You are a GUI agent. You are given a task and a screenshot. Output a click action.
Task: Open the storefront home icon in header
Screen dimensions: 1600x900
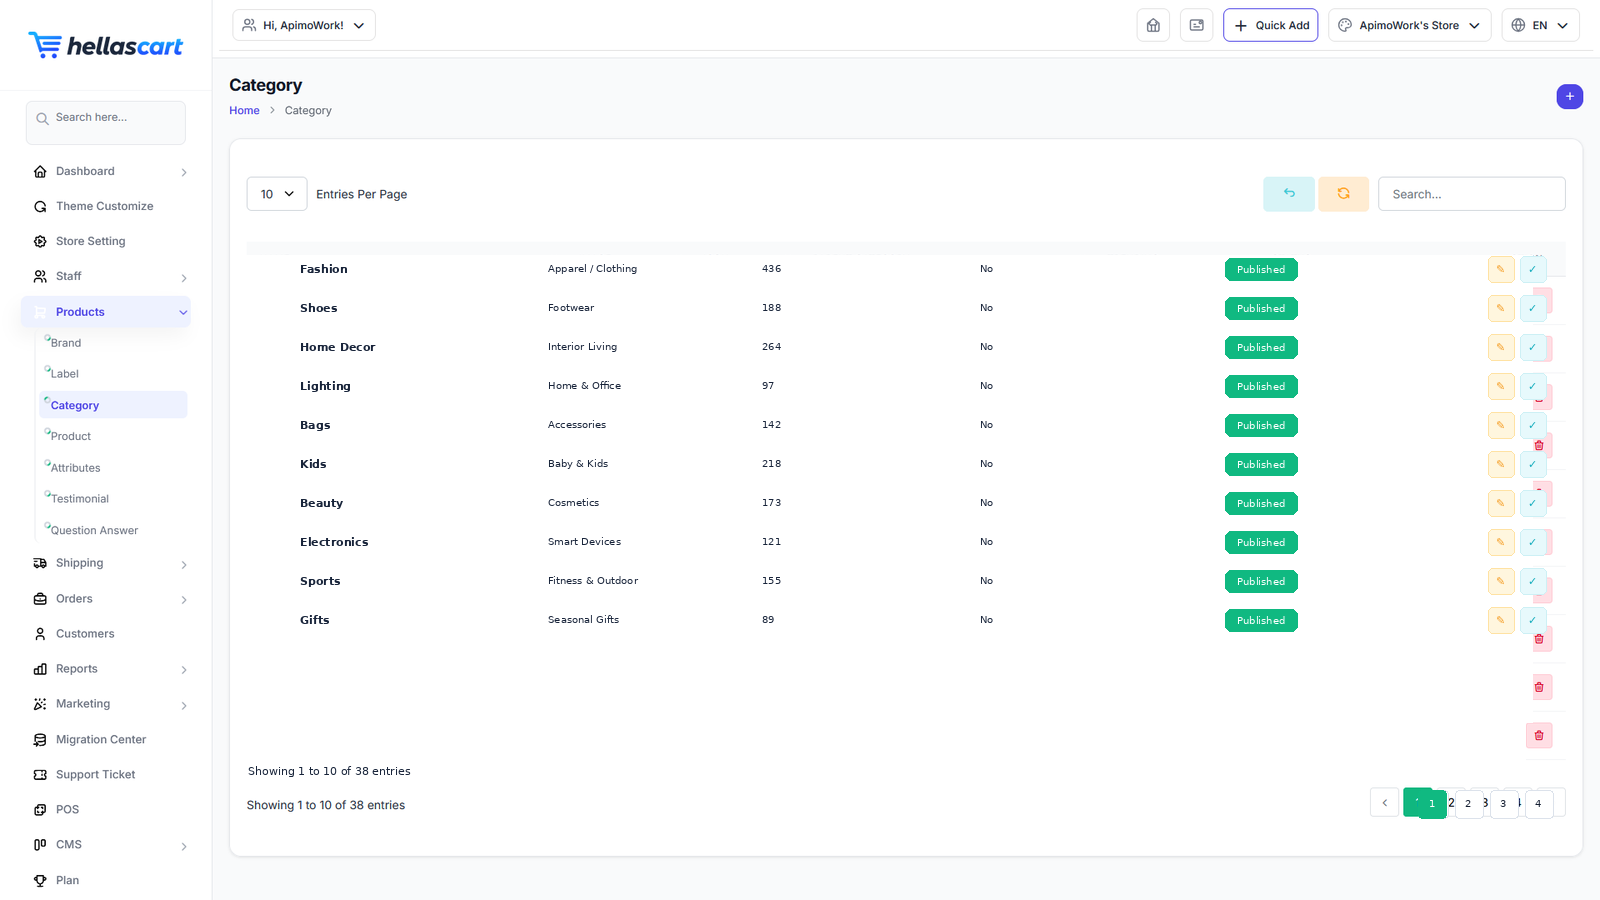(1153, 25)
